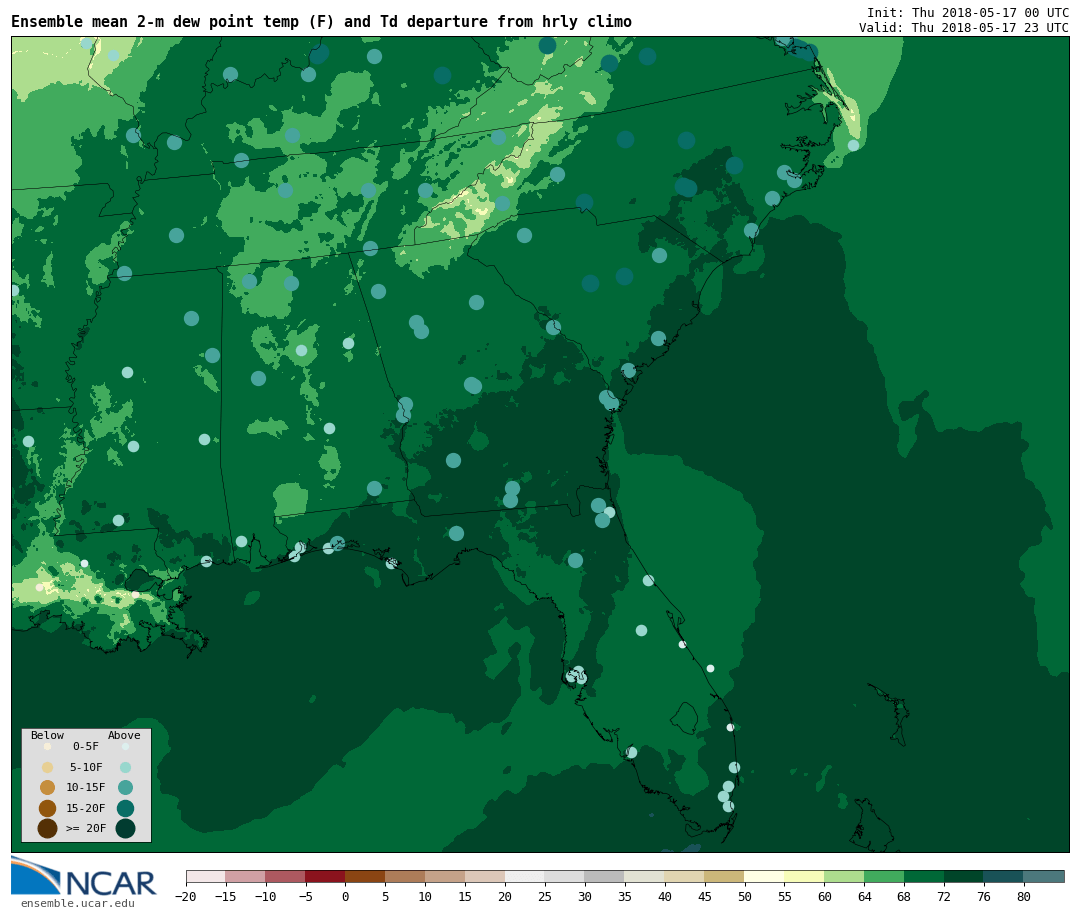Select the Below 5-10F legend circle
The width and height of the screenshot is (1080, 915).
(48, 768)
